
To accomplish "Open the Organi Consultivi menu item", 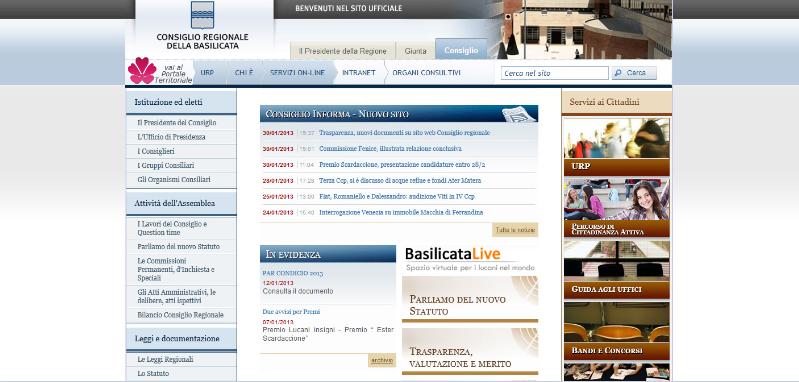I will [x=426, y=73].
